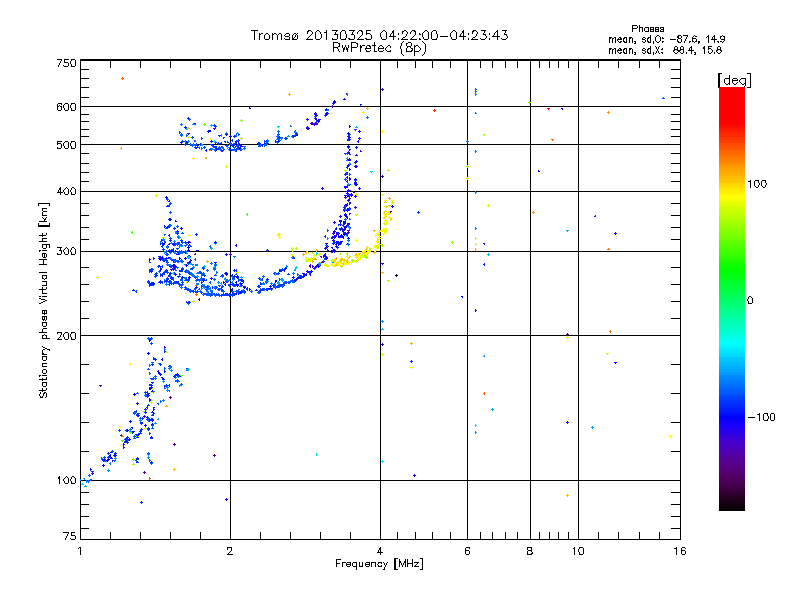
Task: Click the 'RwPretec (8p)' subtitle
Action: tap(379, 48)
